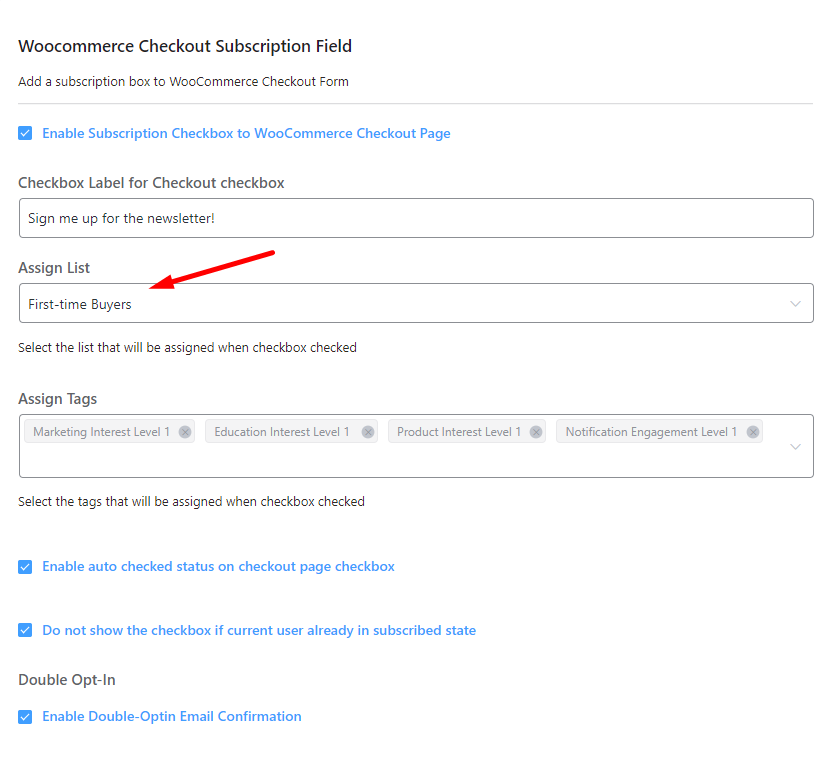
Task: Click the Enable Subscription Checkbox label text
Action: [246, 133]
